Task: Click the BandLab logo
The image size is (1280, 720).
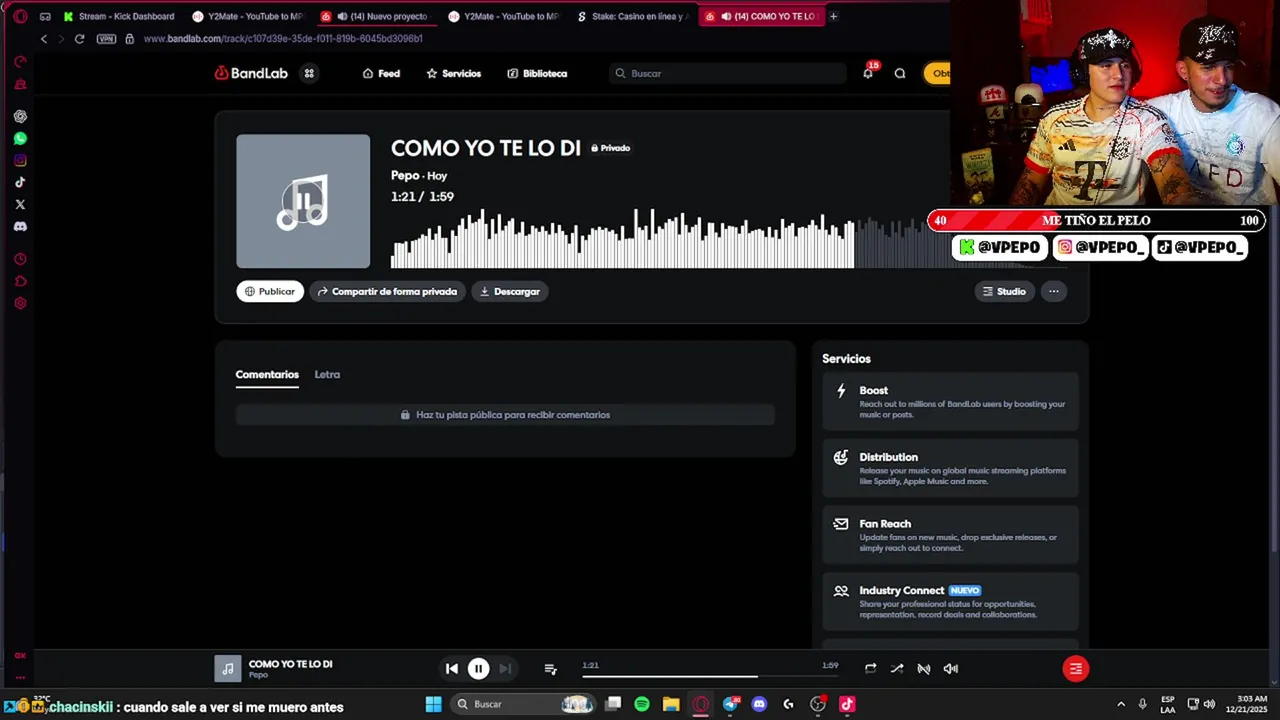Action: point(251,73)
